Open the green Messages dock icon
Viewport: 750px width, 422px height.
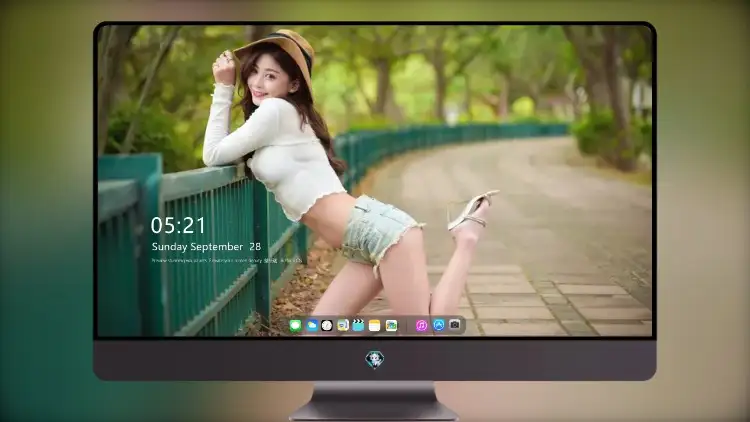[296, 326]
